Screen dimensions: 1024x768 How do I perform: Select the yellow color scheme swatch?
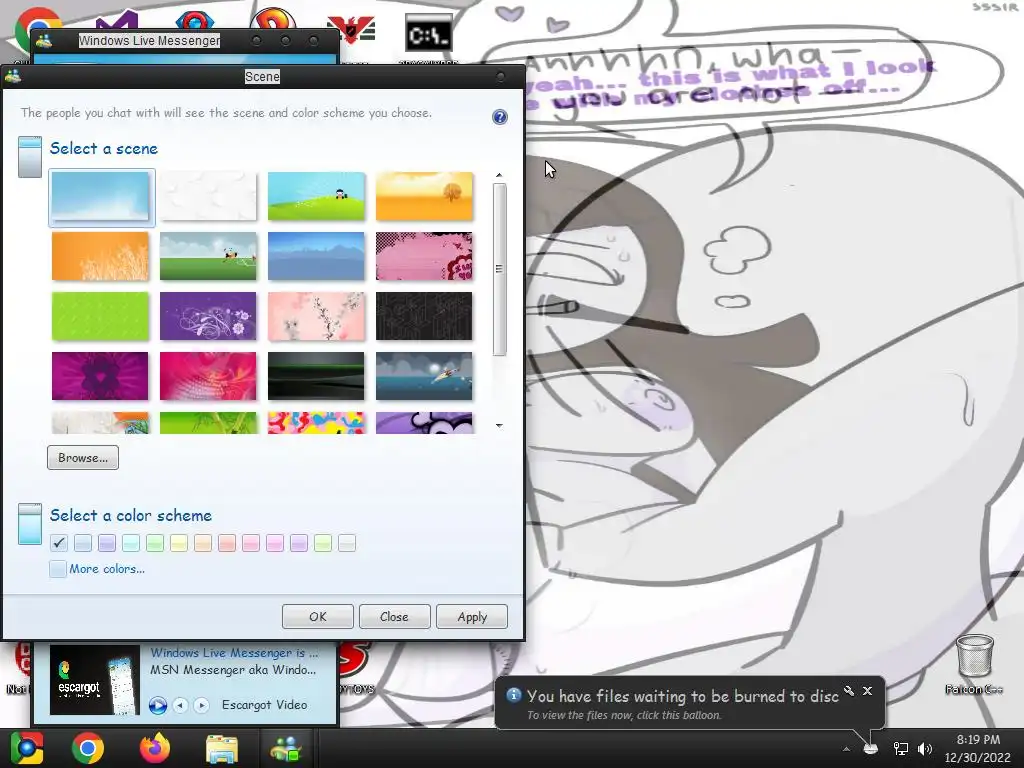[179, 543]
